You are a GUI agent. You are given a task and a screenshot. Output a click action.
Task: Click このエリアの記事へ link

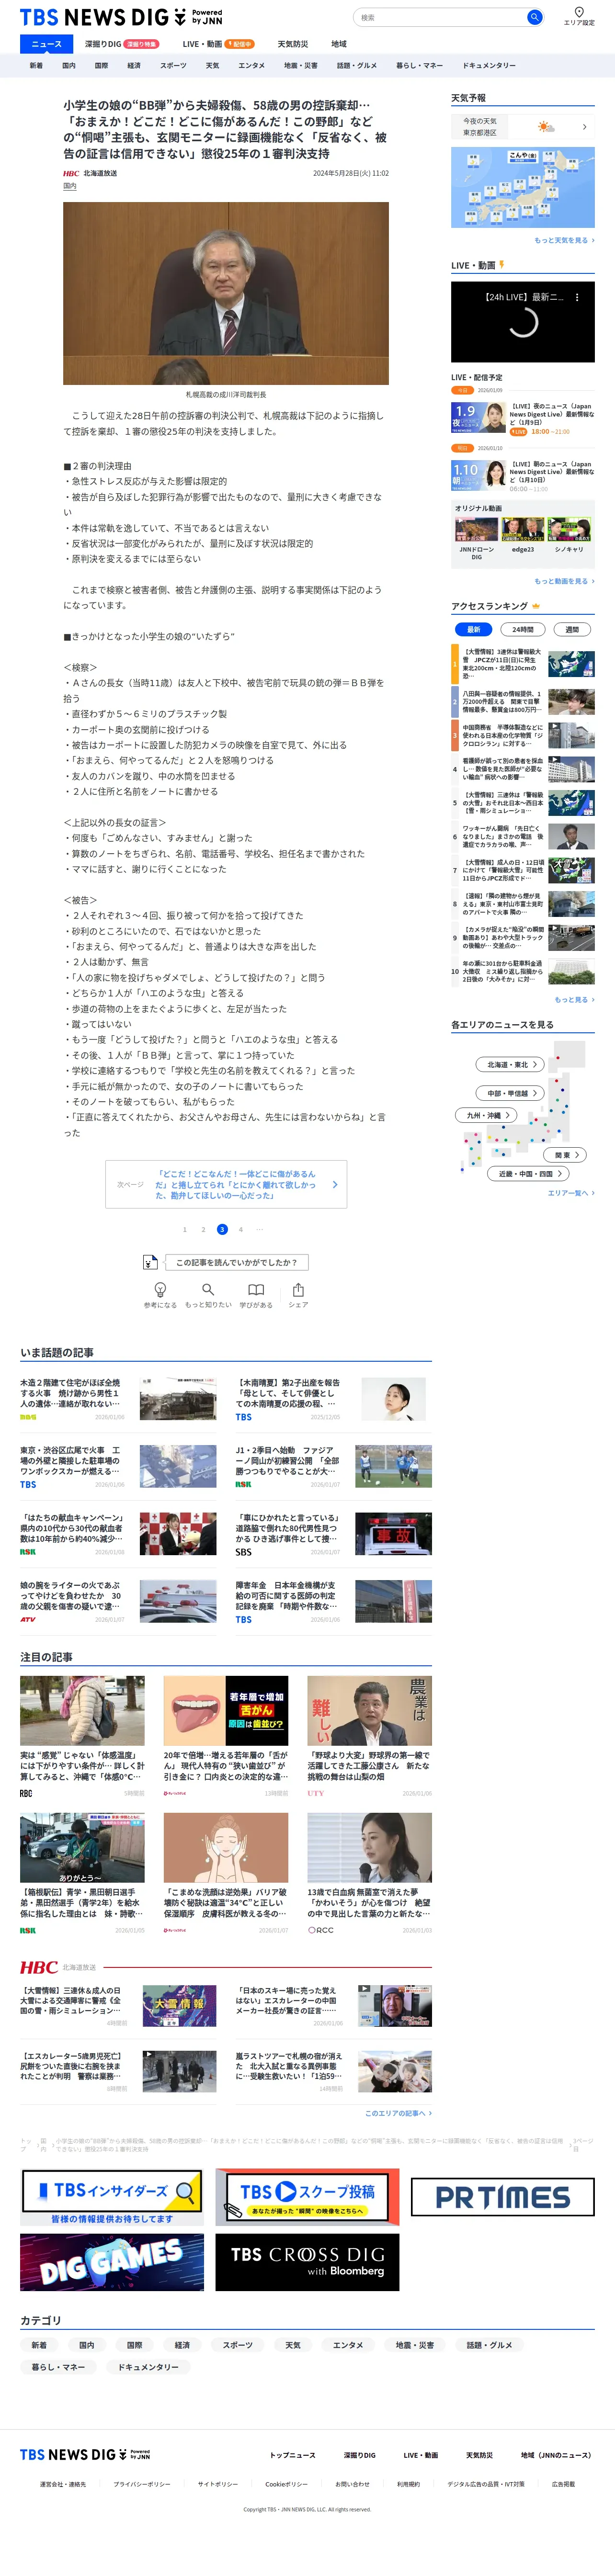tap(398, 2113)
